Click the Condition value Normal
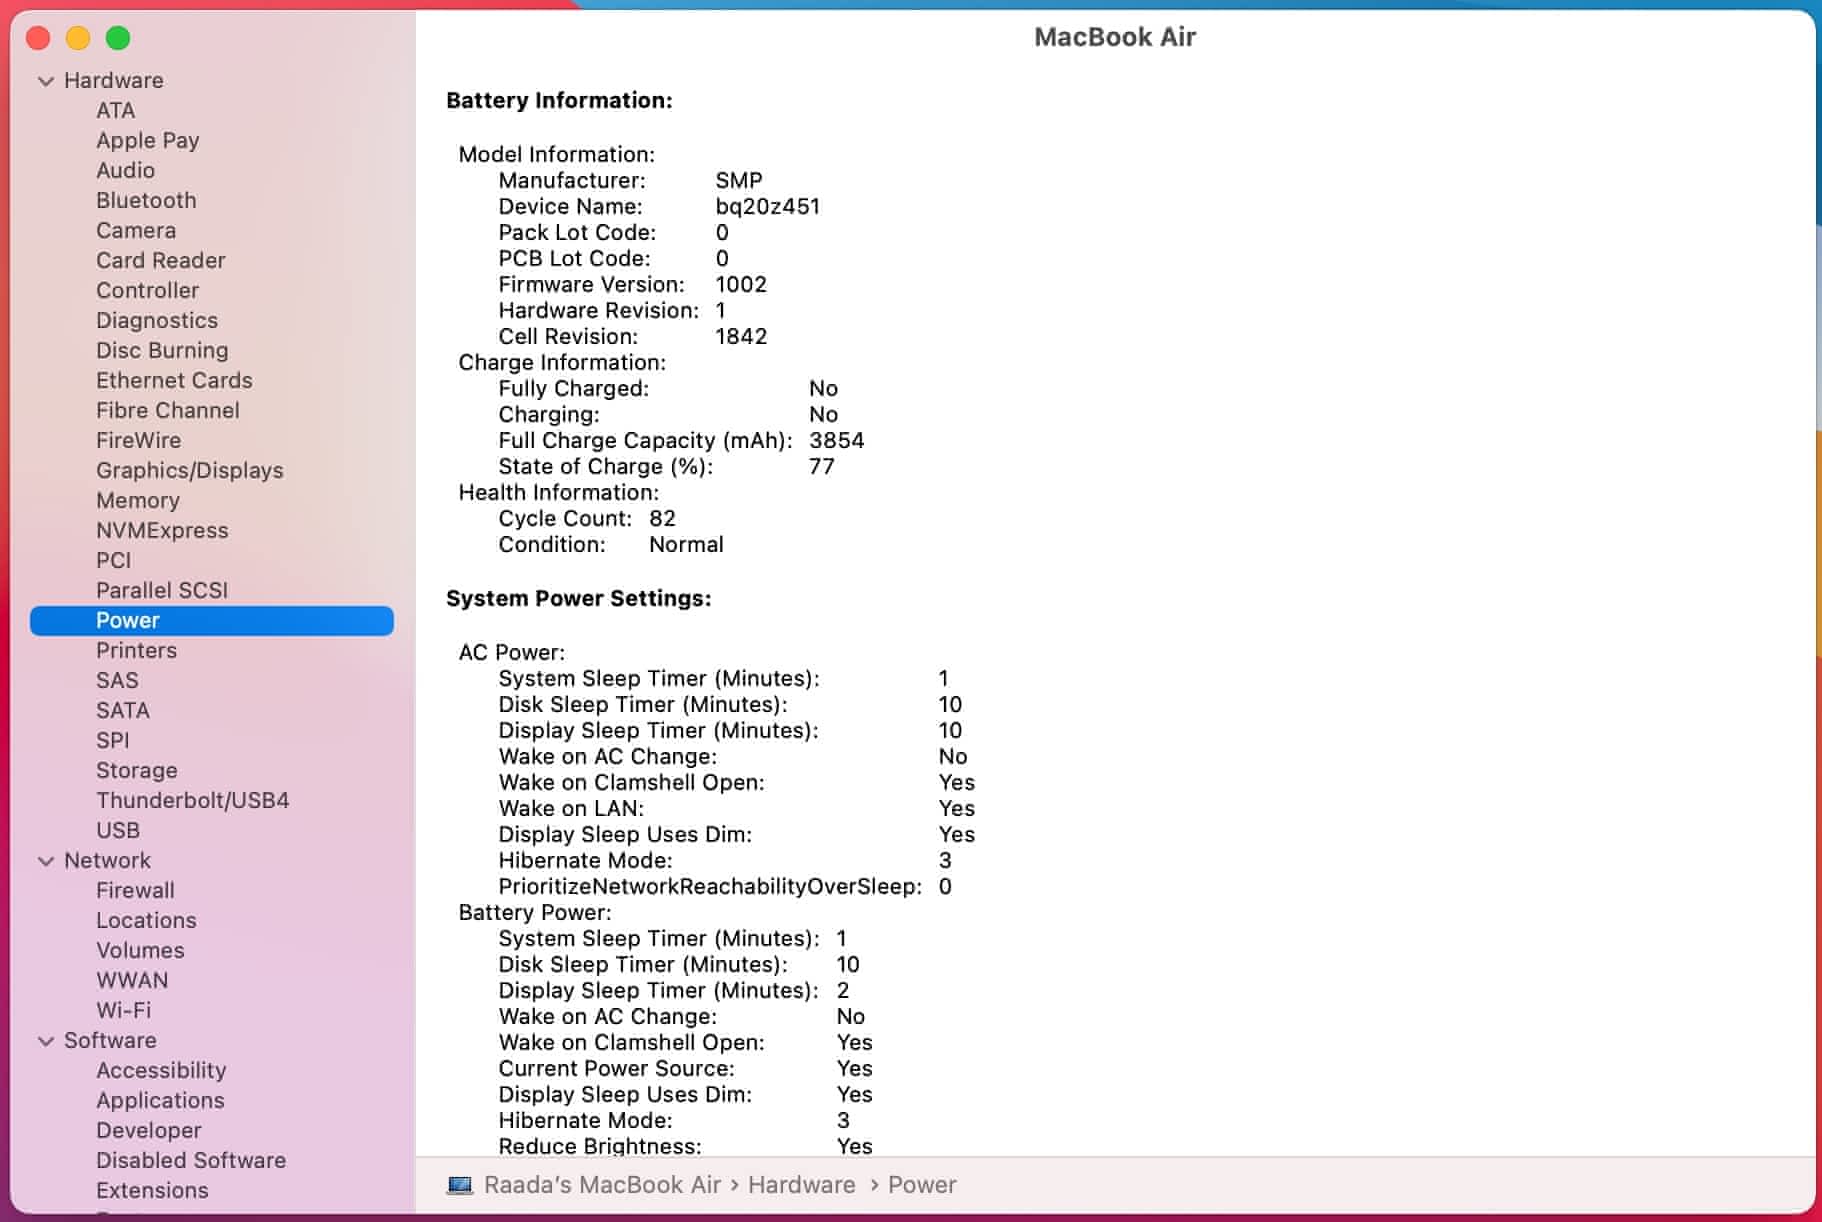 [686, 544]
